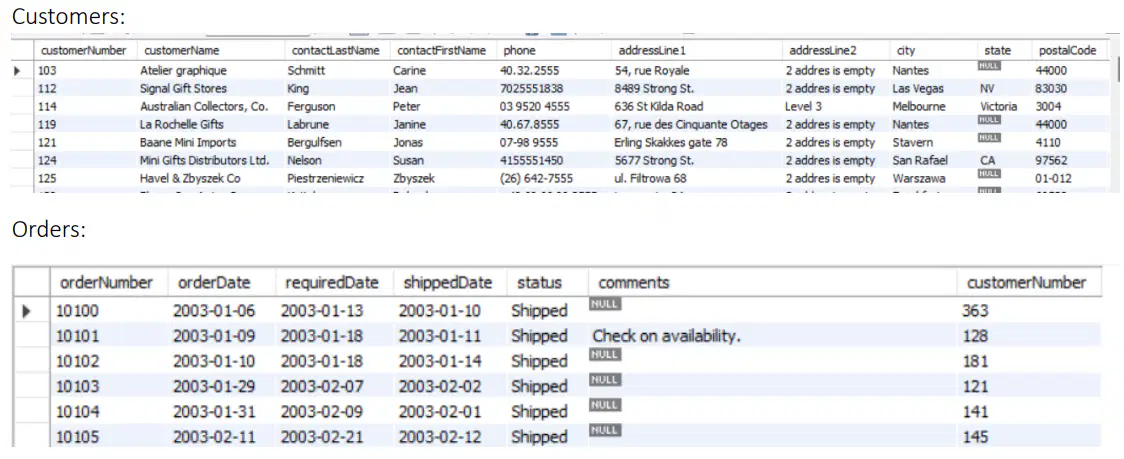This screenshot has width=1124, height=459.
Task: Select the city 'Las Vegas'
Action: tap(918, 88)
